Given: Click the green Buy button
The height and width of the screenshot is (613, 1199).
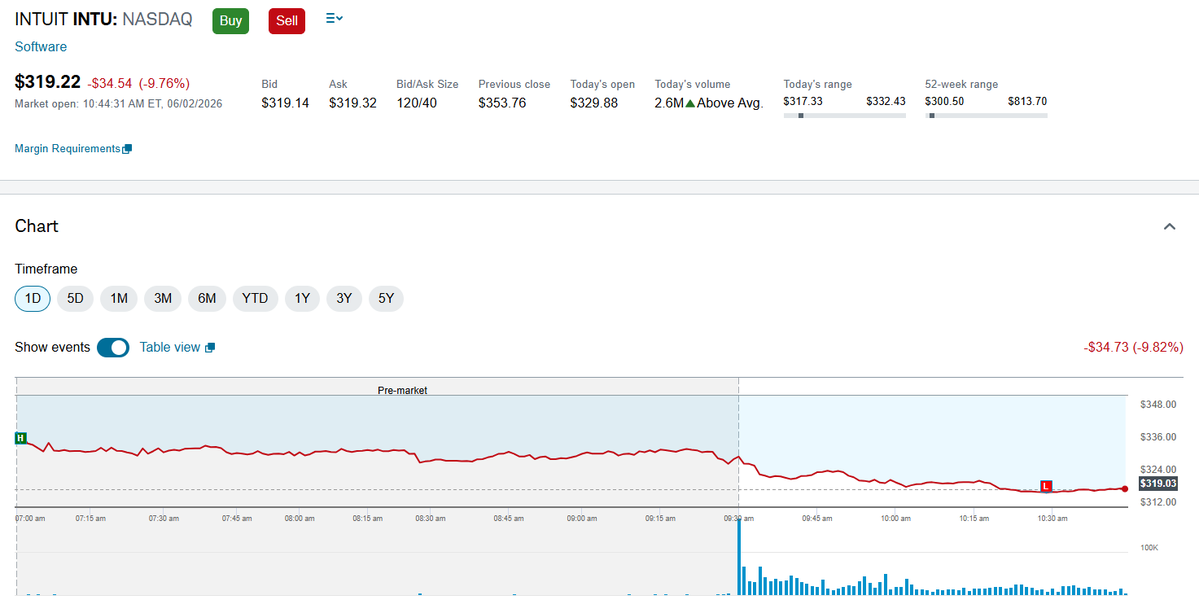Looking at the screenshot, I should point(230,21).
